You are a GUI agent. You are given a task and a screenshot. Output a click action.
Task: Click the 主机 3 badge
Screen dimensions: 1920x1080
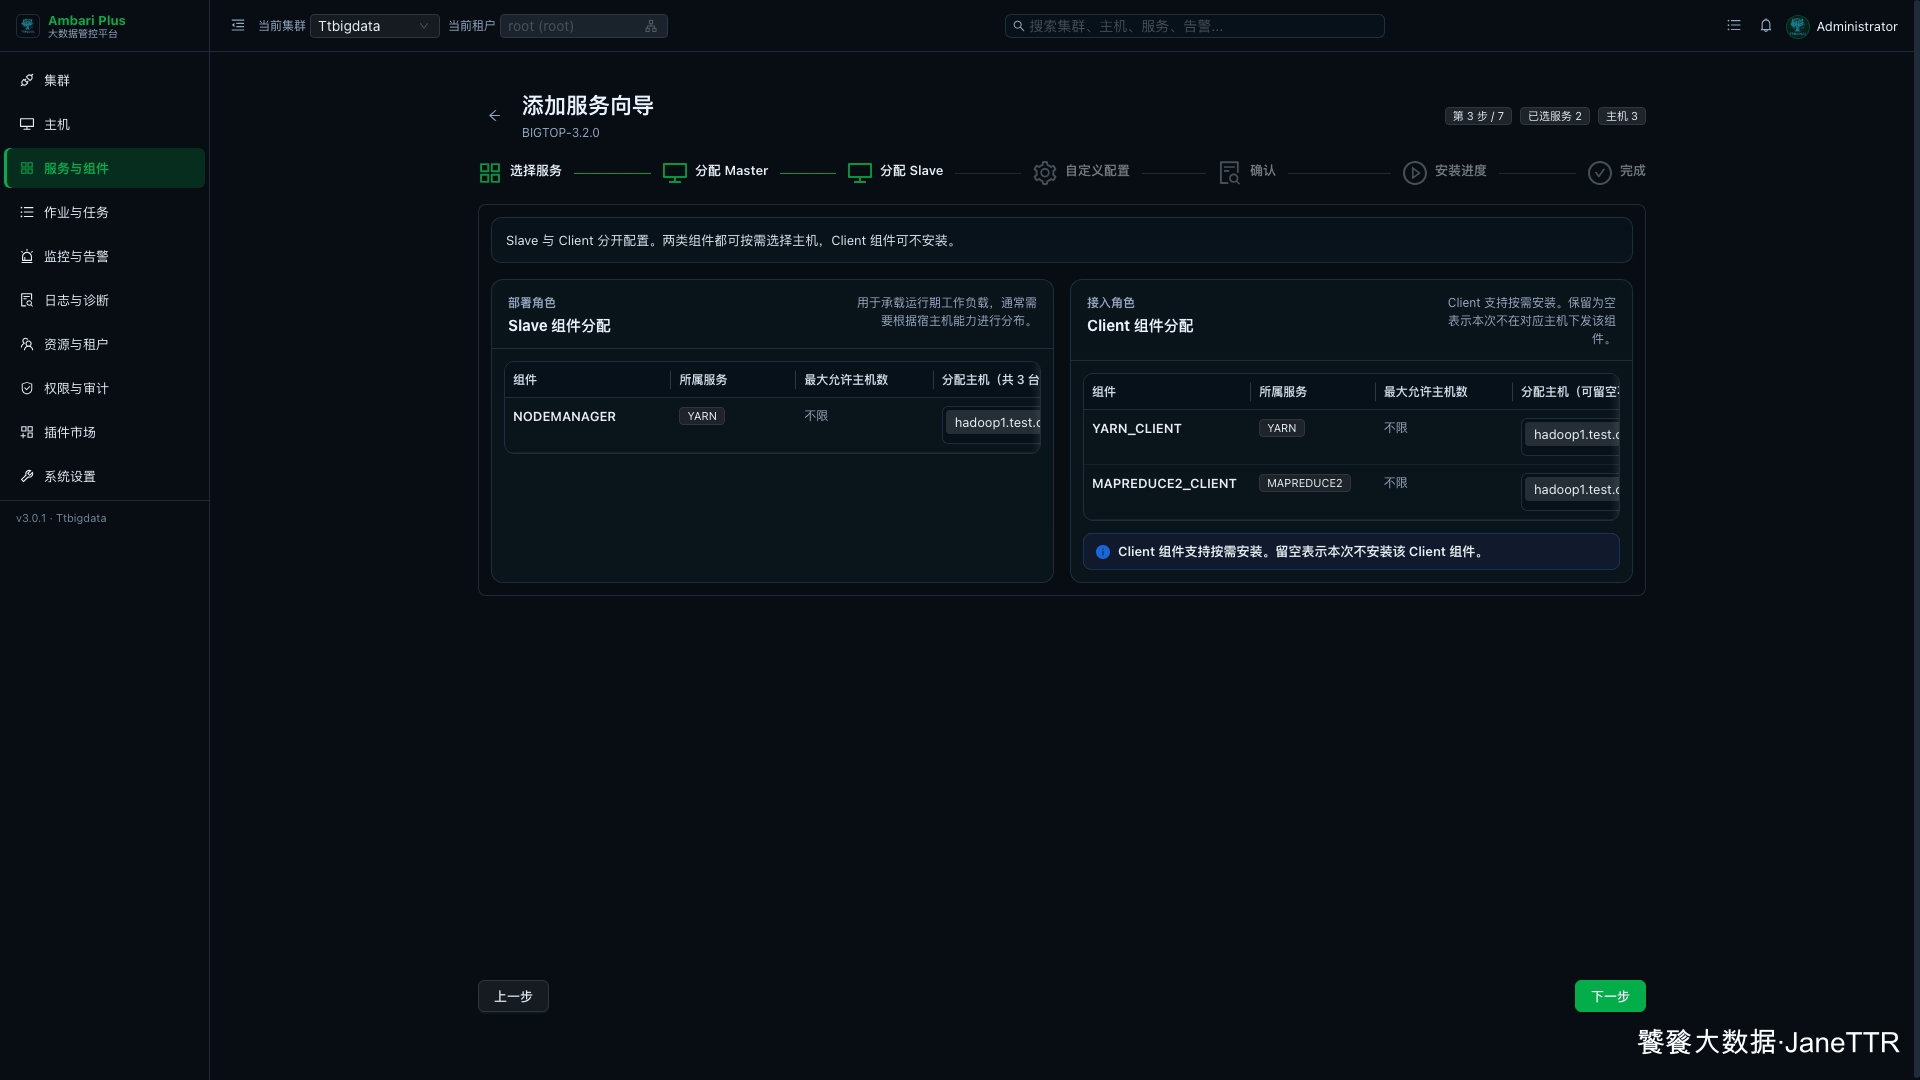[1622, 116]
